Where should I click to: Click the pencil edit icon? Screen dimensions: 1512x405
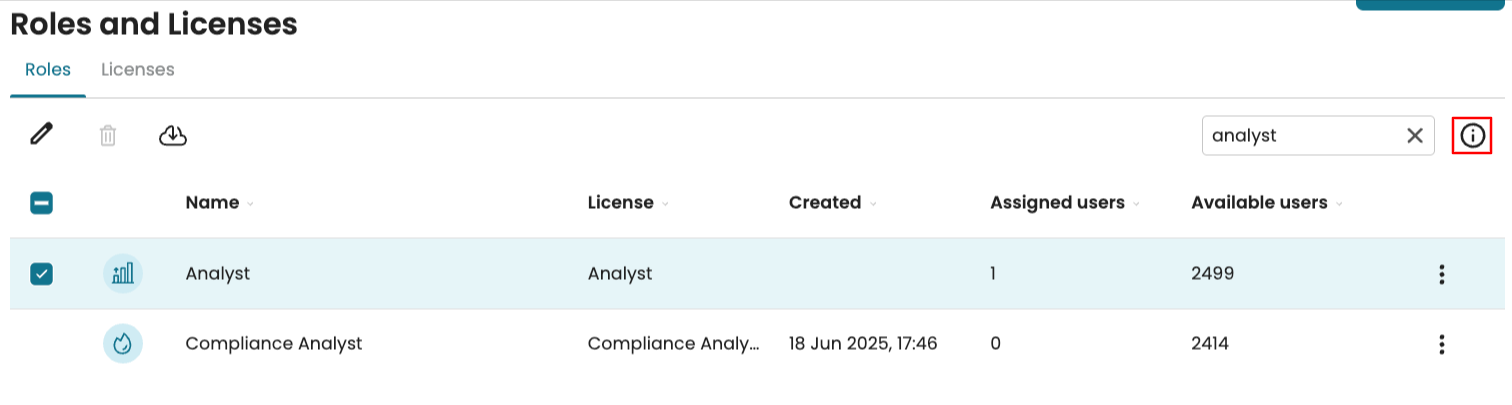41,135
